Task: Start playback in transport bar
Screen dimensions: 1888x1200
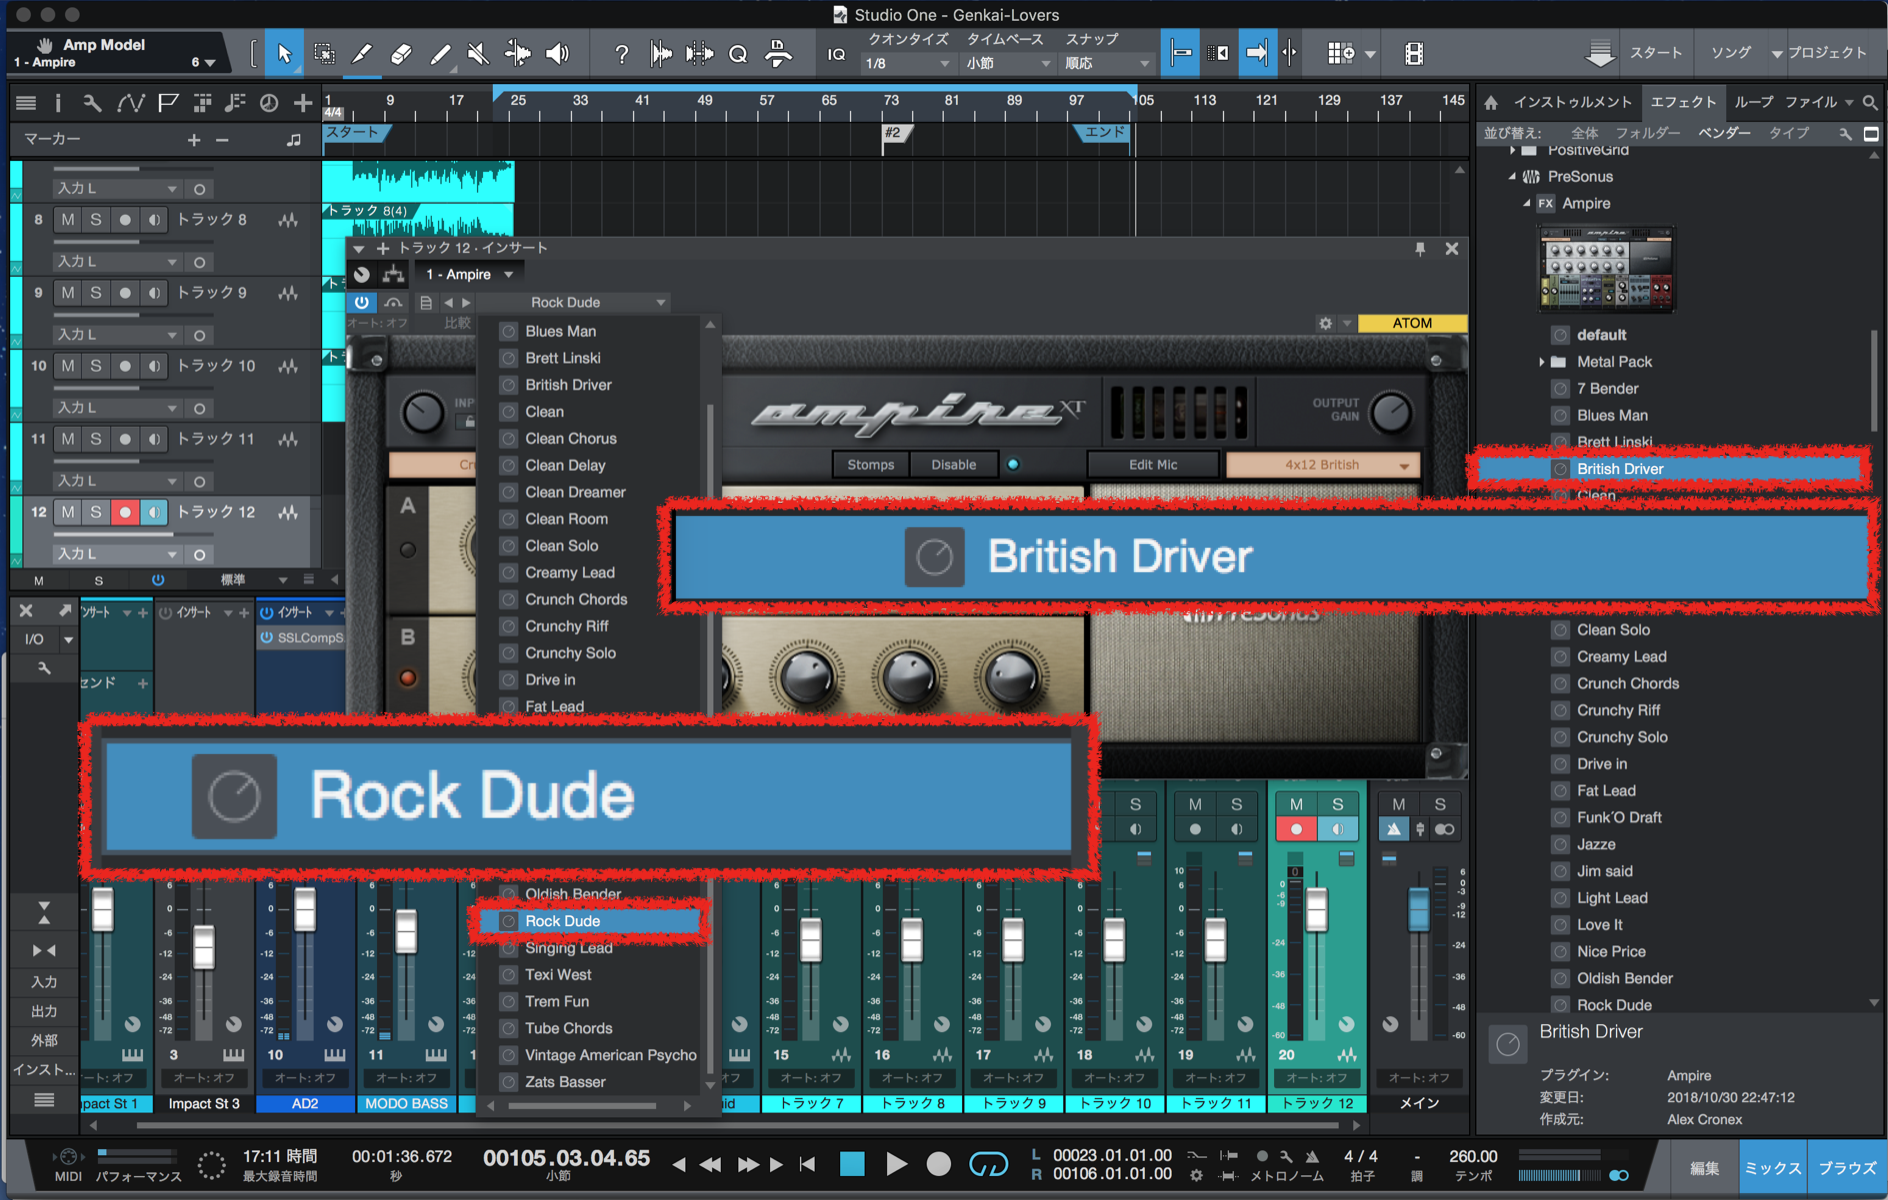Action: pos(896,1163)
